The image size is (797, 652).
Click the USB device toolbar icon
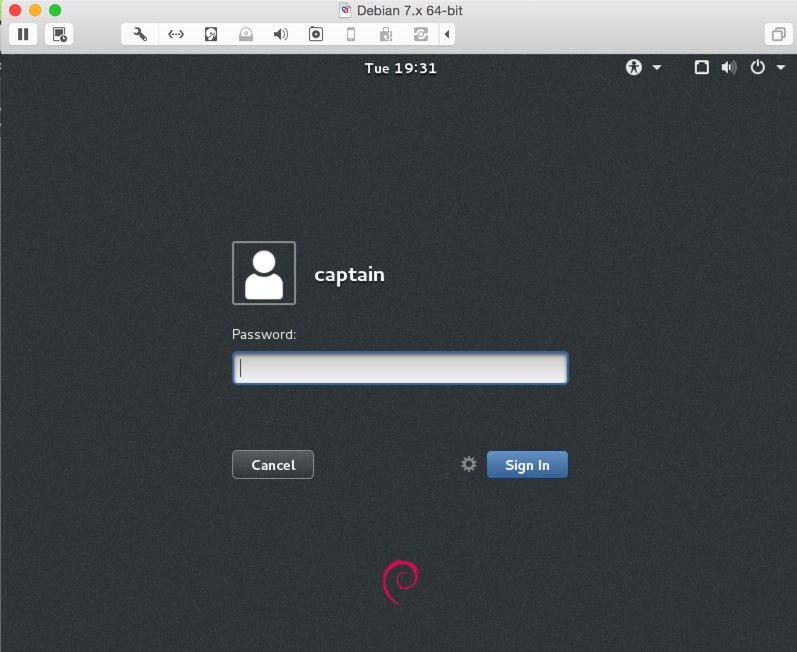pos(386,34)
